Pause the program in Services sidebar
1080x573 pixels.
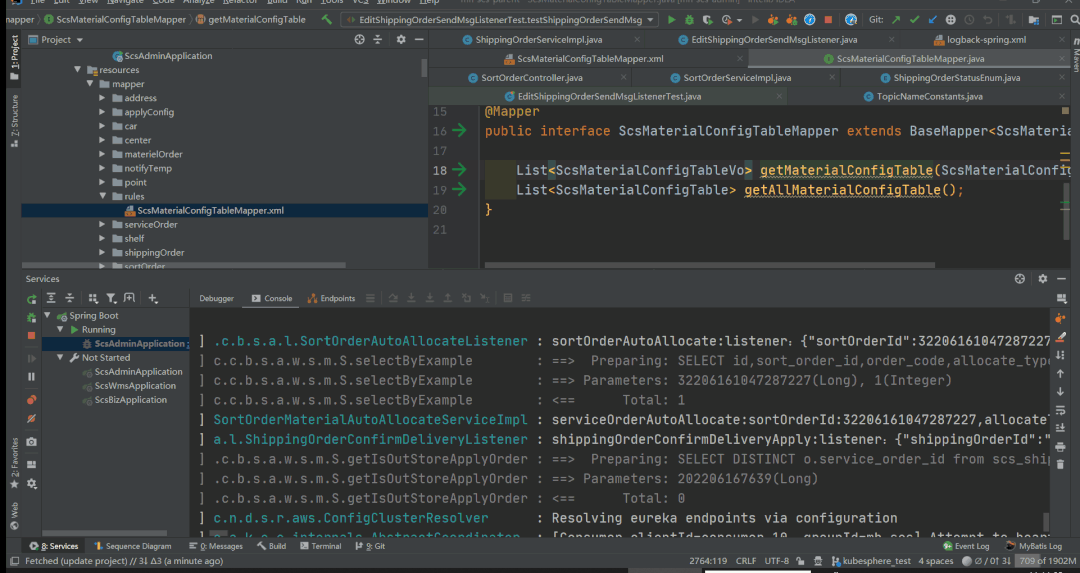coord(31,376)
